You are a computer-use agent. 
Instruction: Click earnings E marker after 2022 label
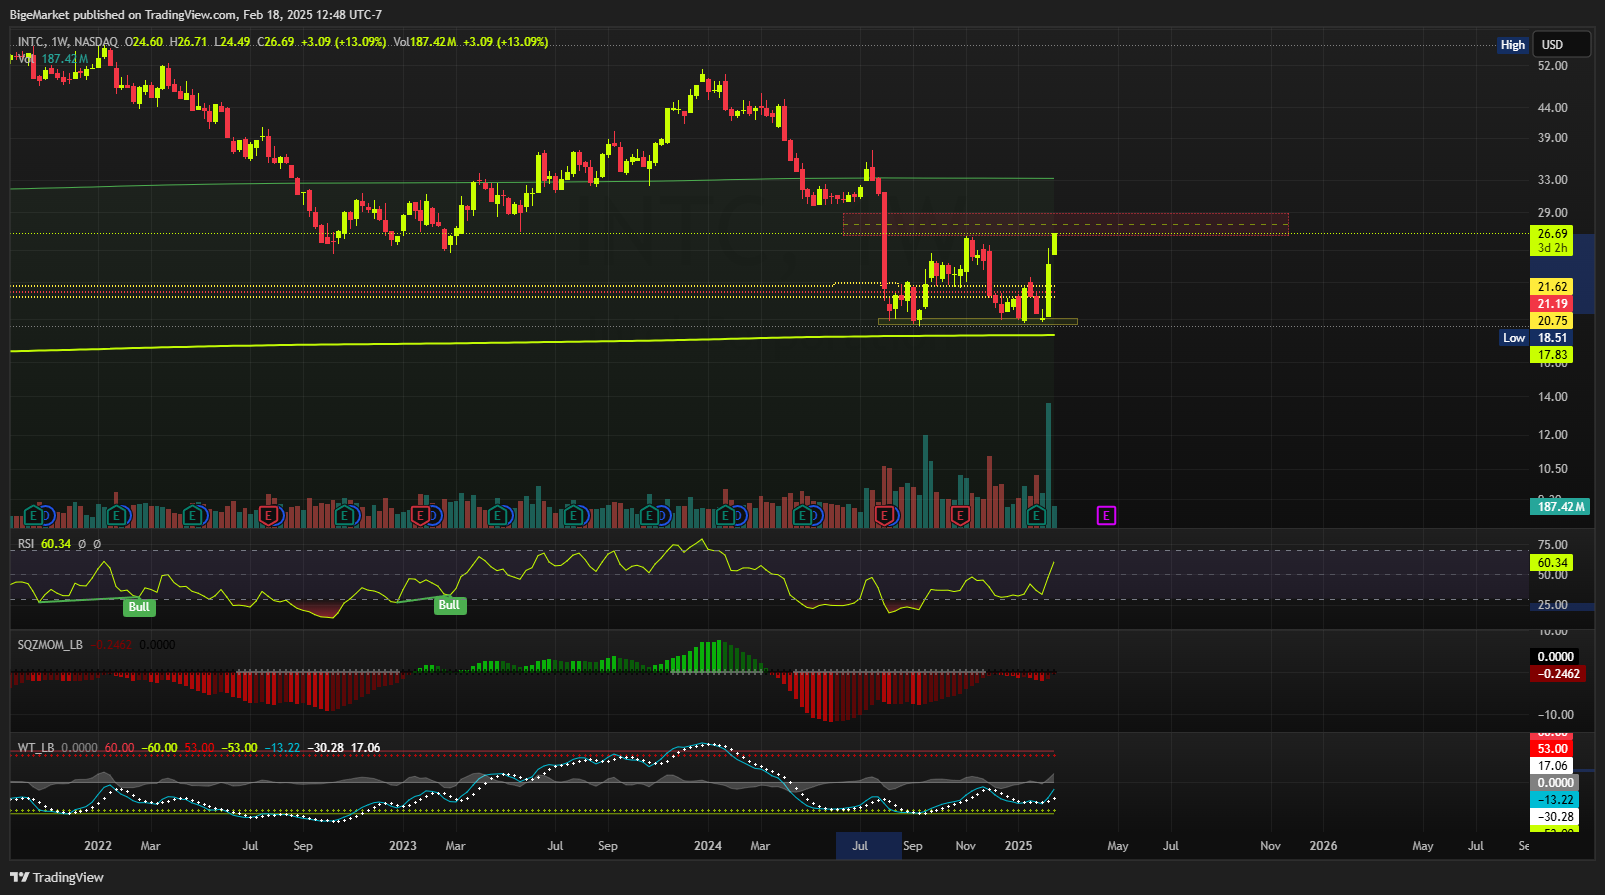point(116,515)
